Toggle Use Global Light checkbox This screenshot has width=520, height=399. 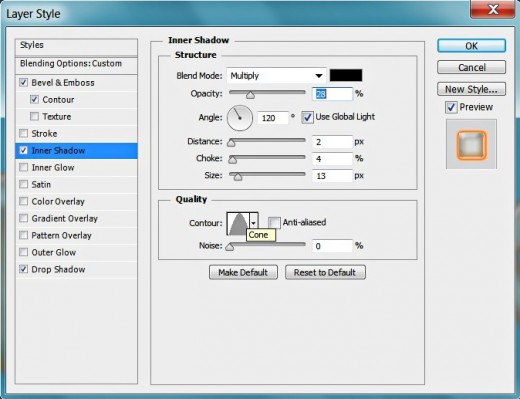tap(307, 117)
